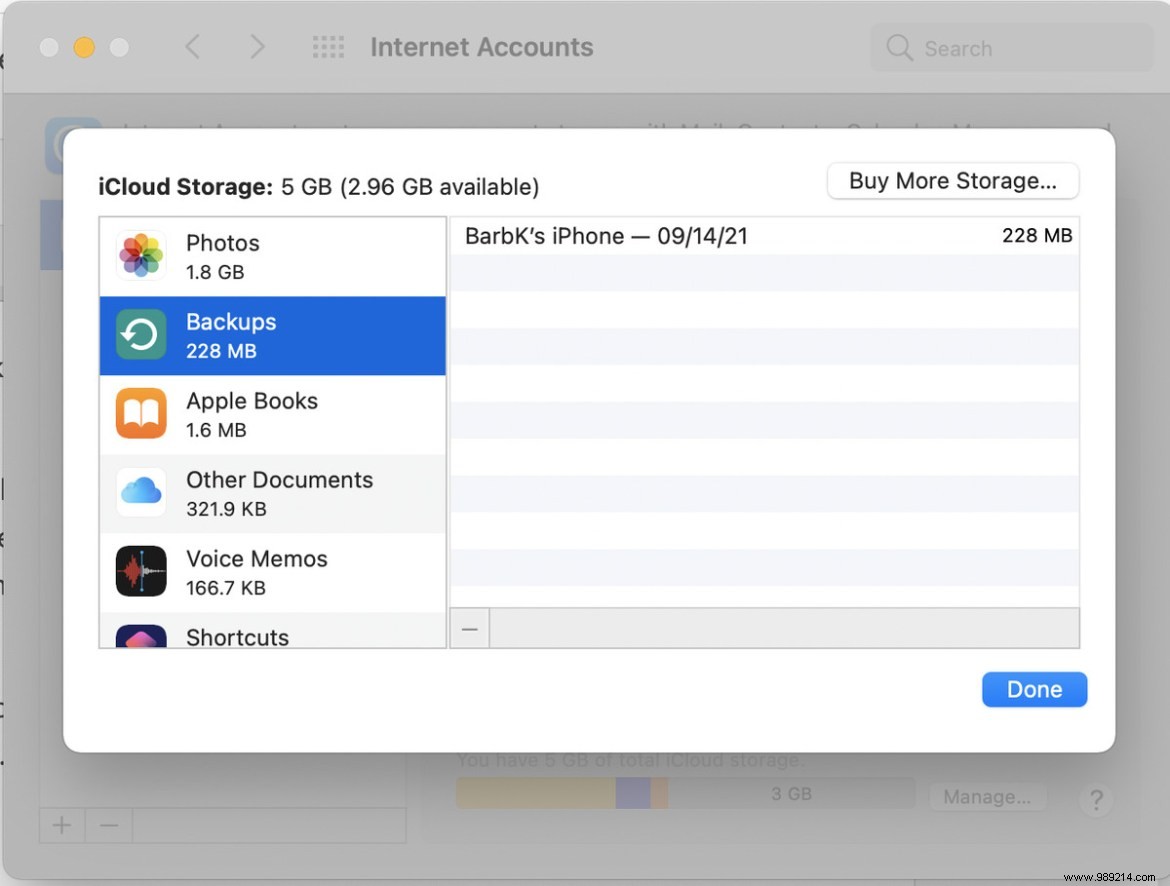Click the forward navigation arrow
The width and height of the screenshot is (1170, 886).
point(258,46)
